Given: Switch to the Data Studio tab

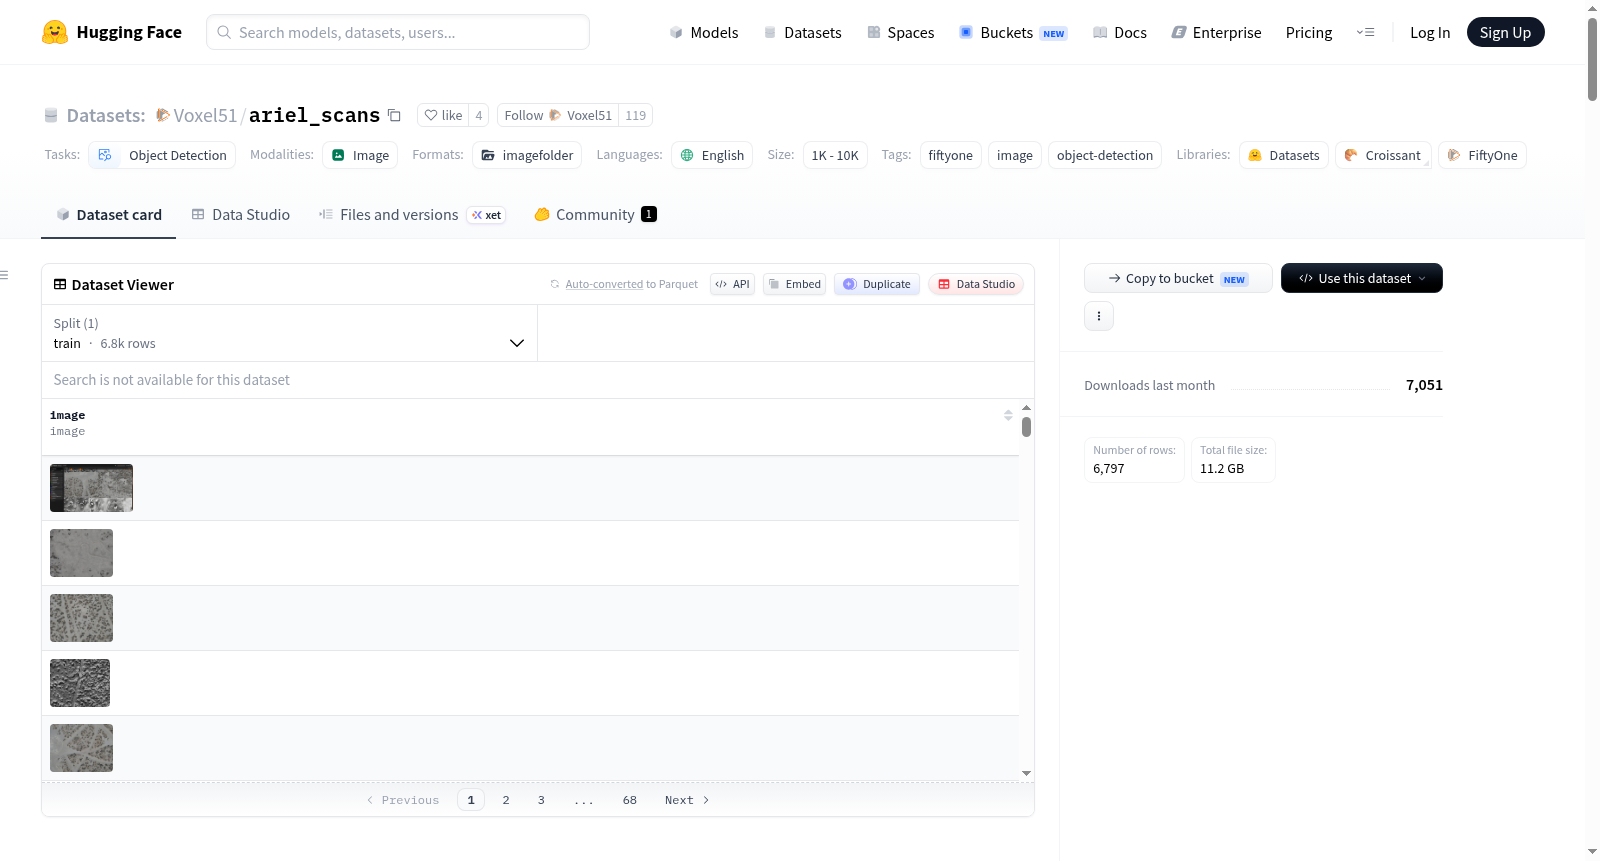Looking at the screenshot, I should click(241, 214).
